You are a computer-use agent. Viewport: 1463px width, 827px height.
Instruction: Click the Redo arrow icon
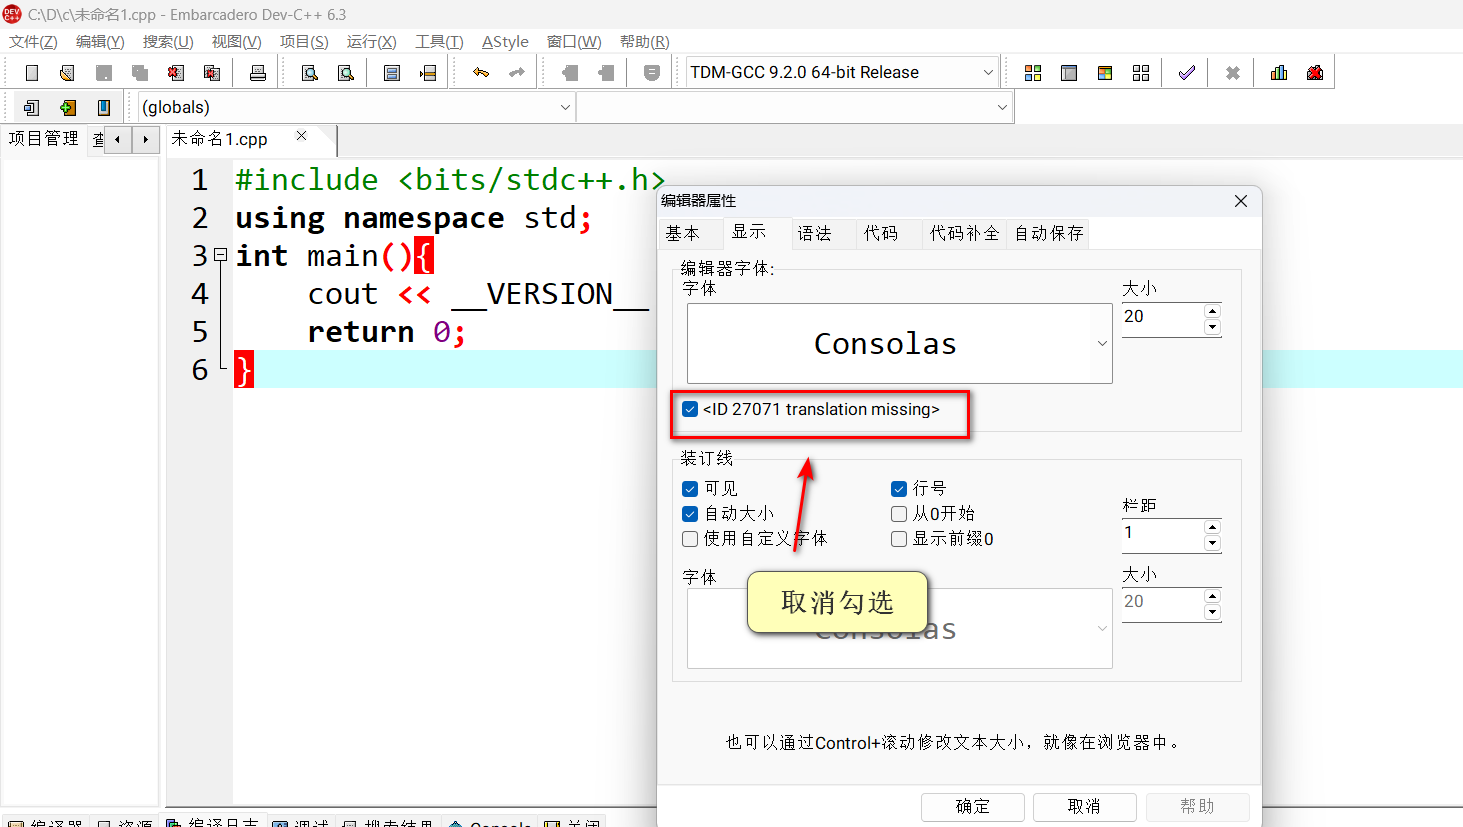click(517, 73)
